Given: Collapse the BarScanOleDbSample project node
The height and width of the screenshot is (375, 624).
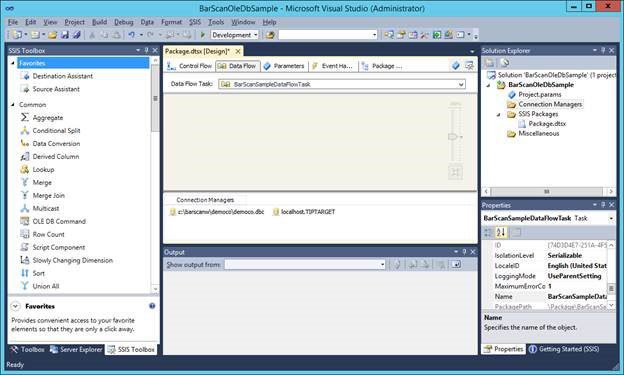Looking at the screenshot, I should [x=489, y=85].
